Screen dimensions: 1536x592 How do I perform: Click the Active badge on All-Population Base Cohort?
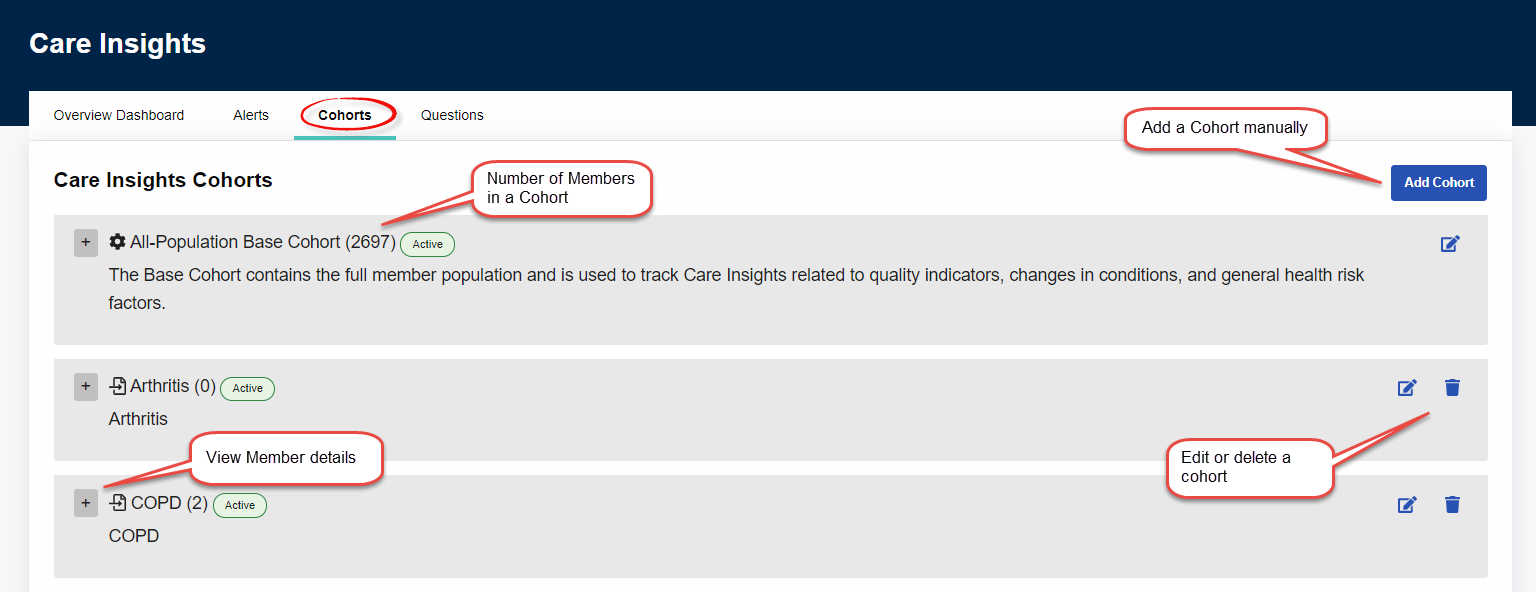[428, 244]
